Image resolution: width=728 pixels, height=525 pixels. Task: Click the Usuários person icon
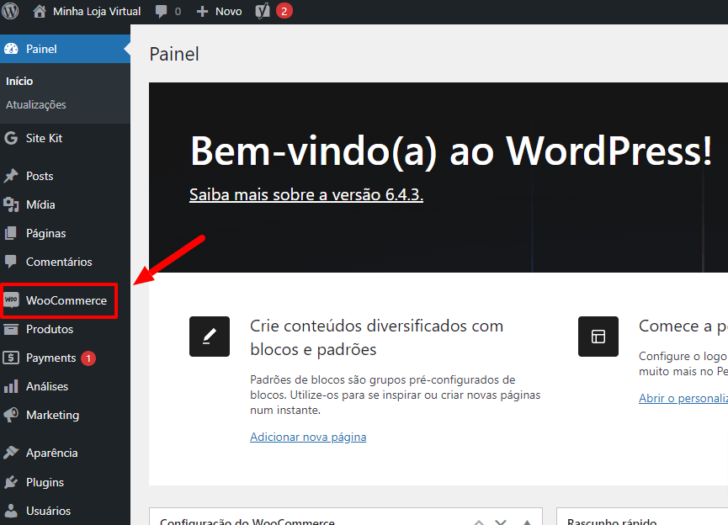(x=11, y=511)
